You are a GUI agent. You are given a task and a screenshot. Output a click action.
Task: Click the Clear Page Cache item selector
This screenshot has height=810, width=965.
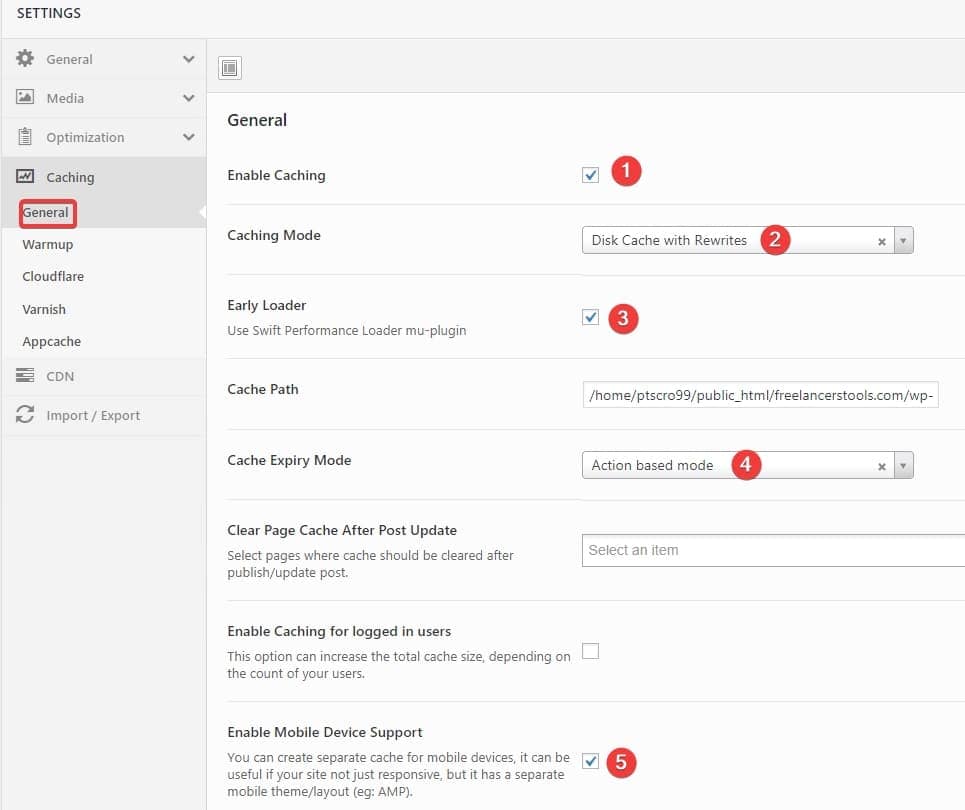770,550
